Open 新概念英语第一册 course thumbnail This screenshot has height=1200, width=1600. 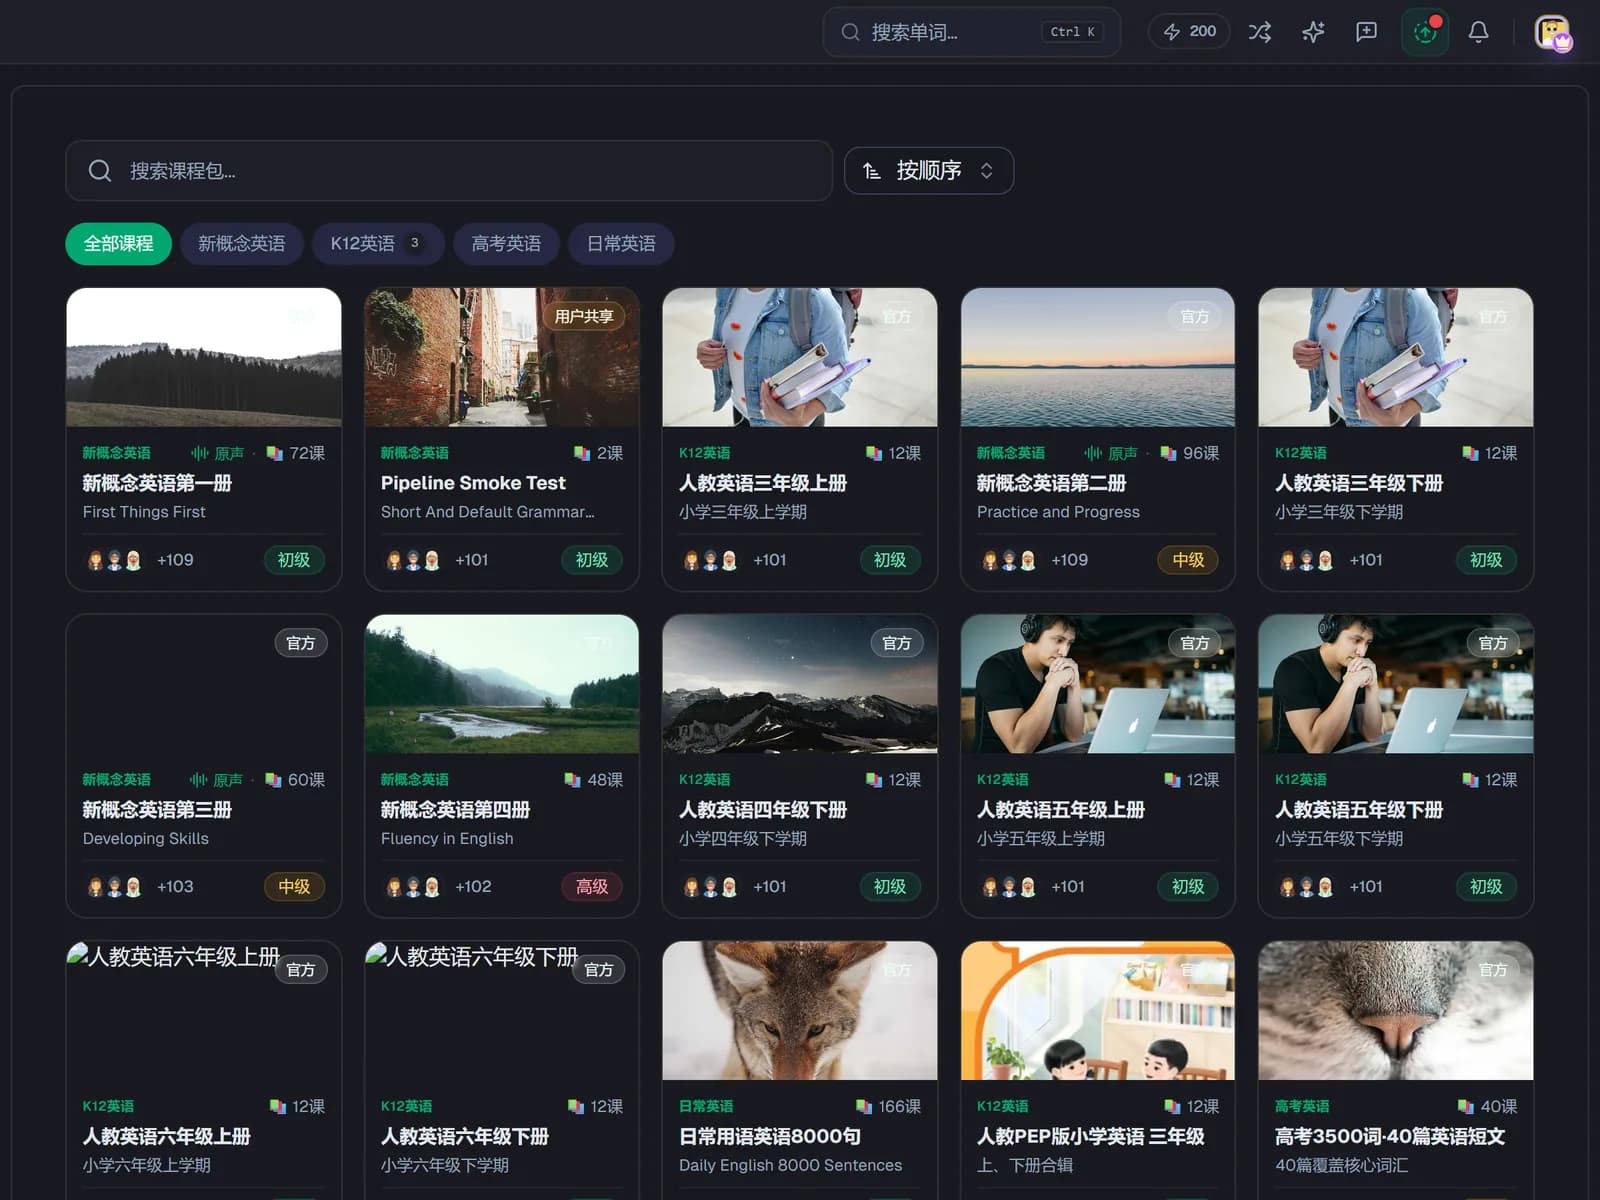click(204, 357)
